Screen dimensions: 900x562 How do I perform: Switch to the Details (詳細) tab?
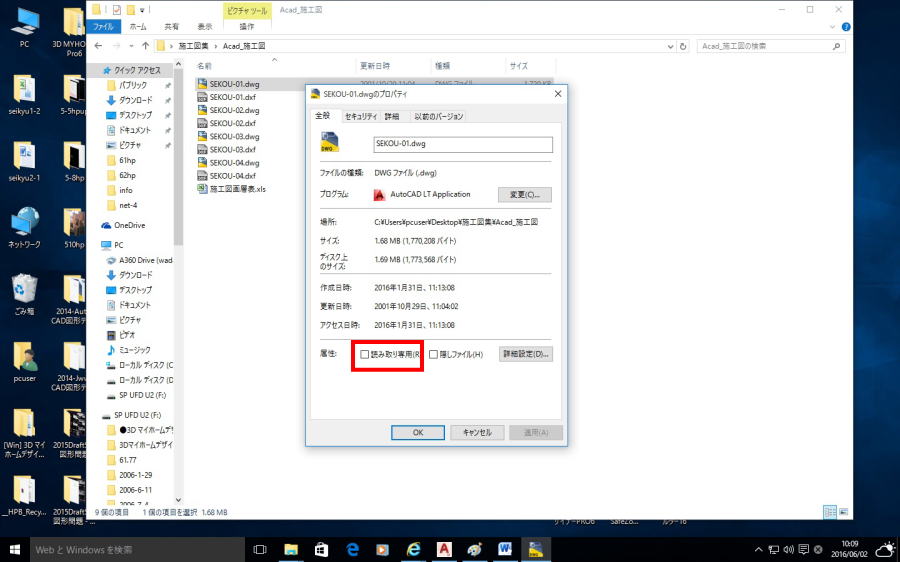coord(392,117)
